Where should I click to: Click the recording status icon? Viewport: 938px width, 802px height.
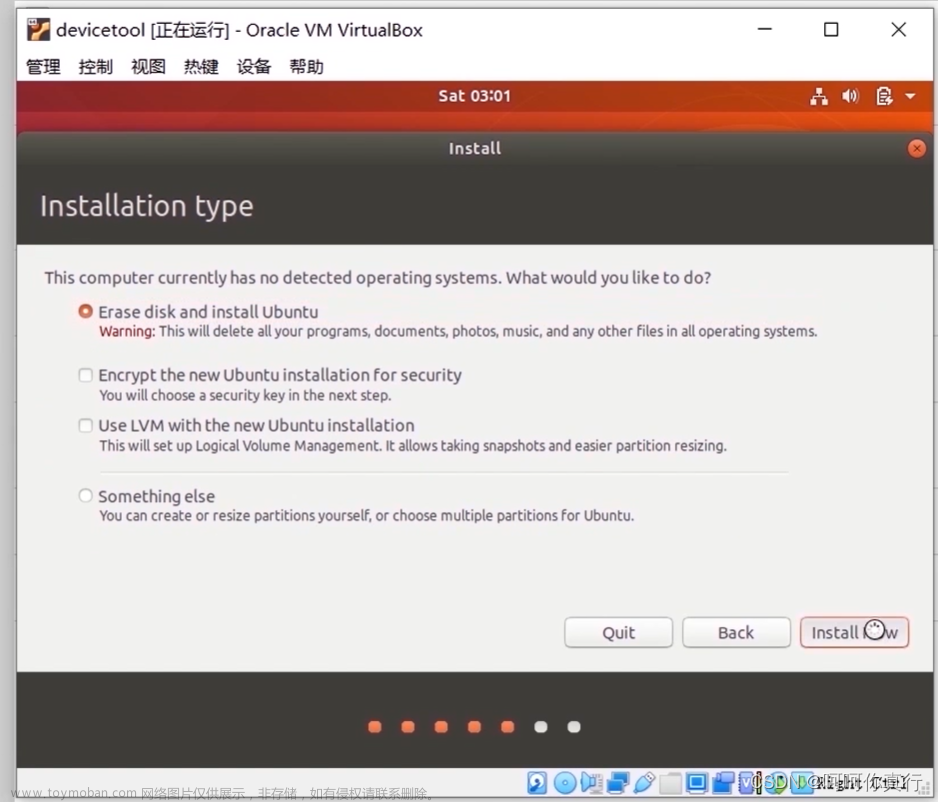tap(723, 782)
